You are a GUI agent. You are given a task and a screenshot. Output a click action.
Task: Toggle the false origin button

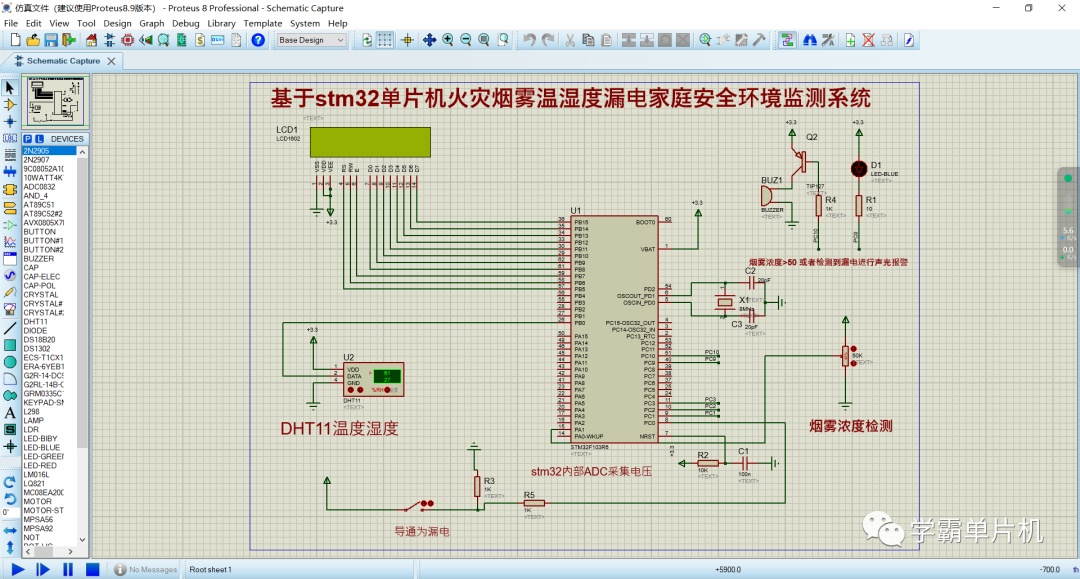(x=407, y=40)
